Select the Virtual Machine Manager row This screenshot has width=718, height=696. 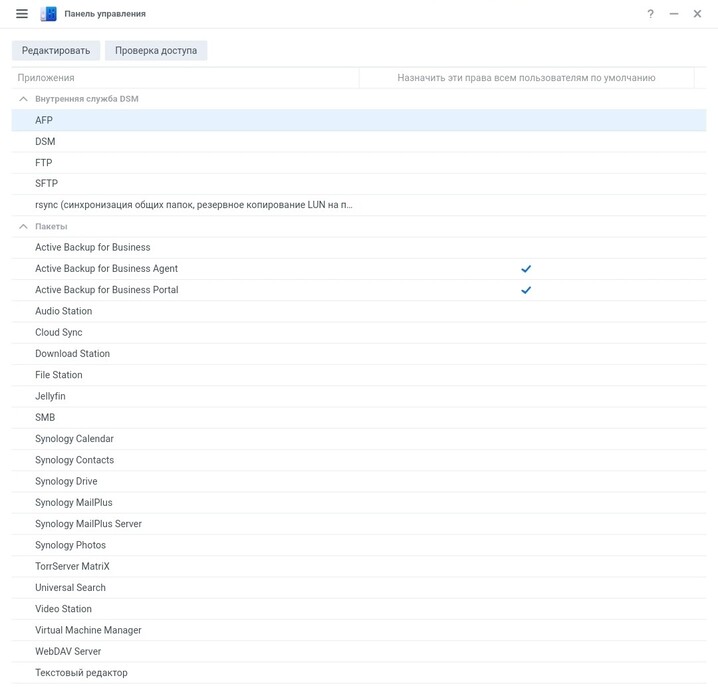pos(359,631)
